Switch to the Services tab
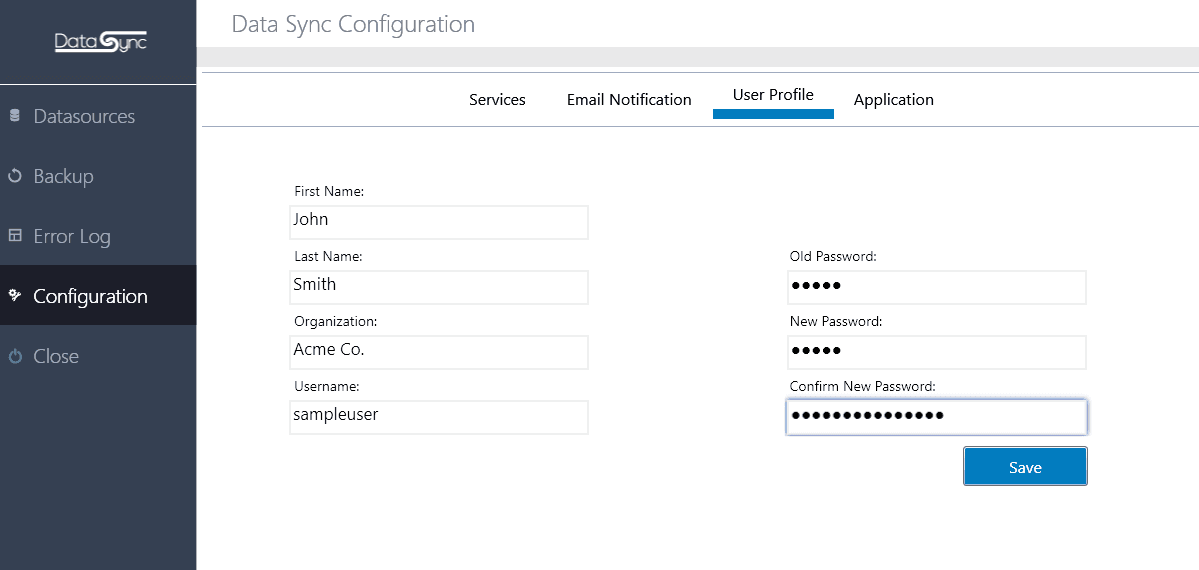The width and height of the screenshot is (1199, 570). click(x=497, y=99)
